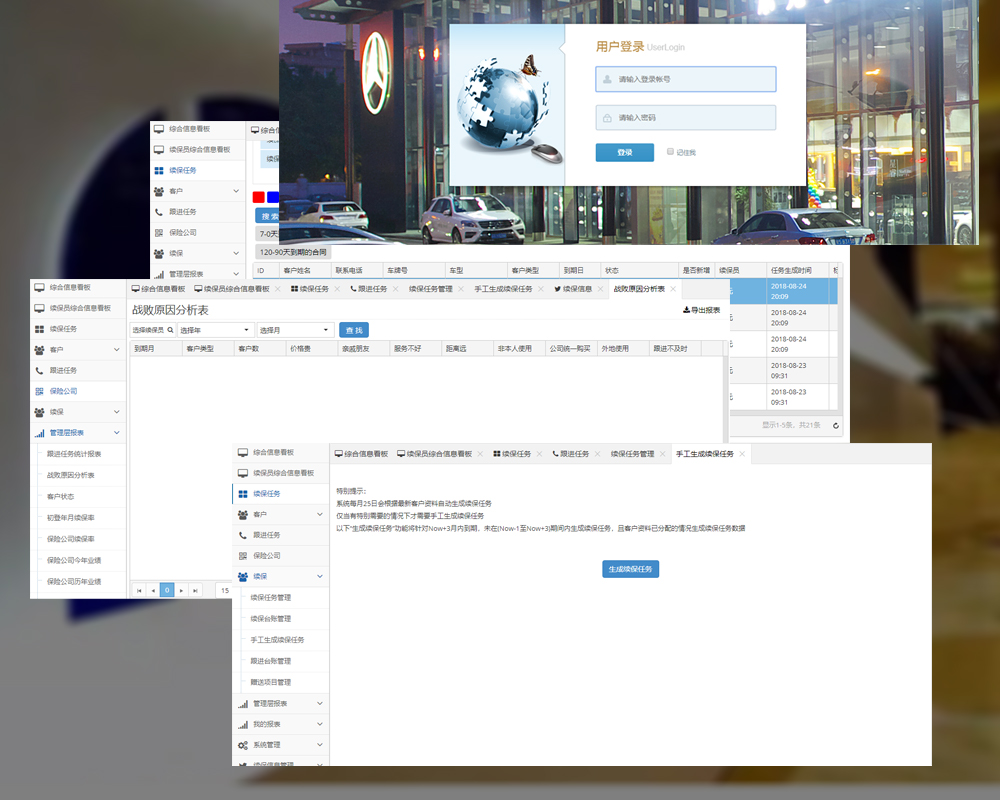This screenshot has height=800, width=1000.
Task: Go to previous page in analysis pager
Action: 153,591
